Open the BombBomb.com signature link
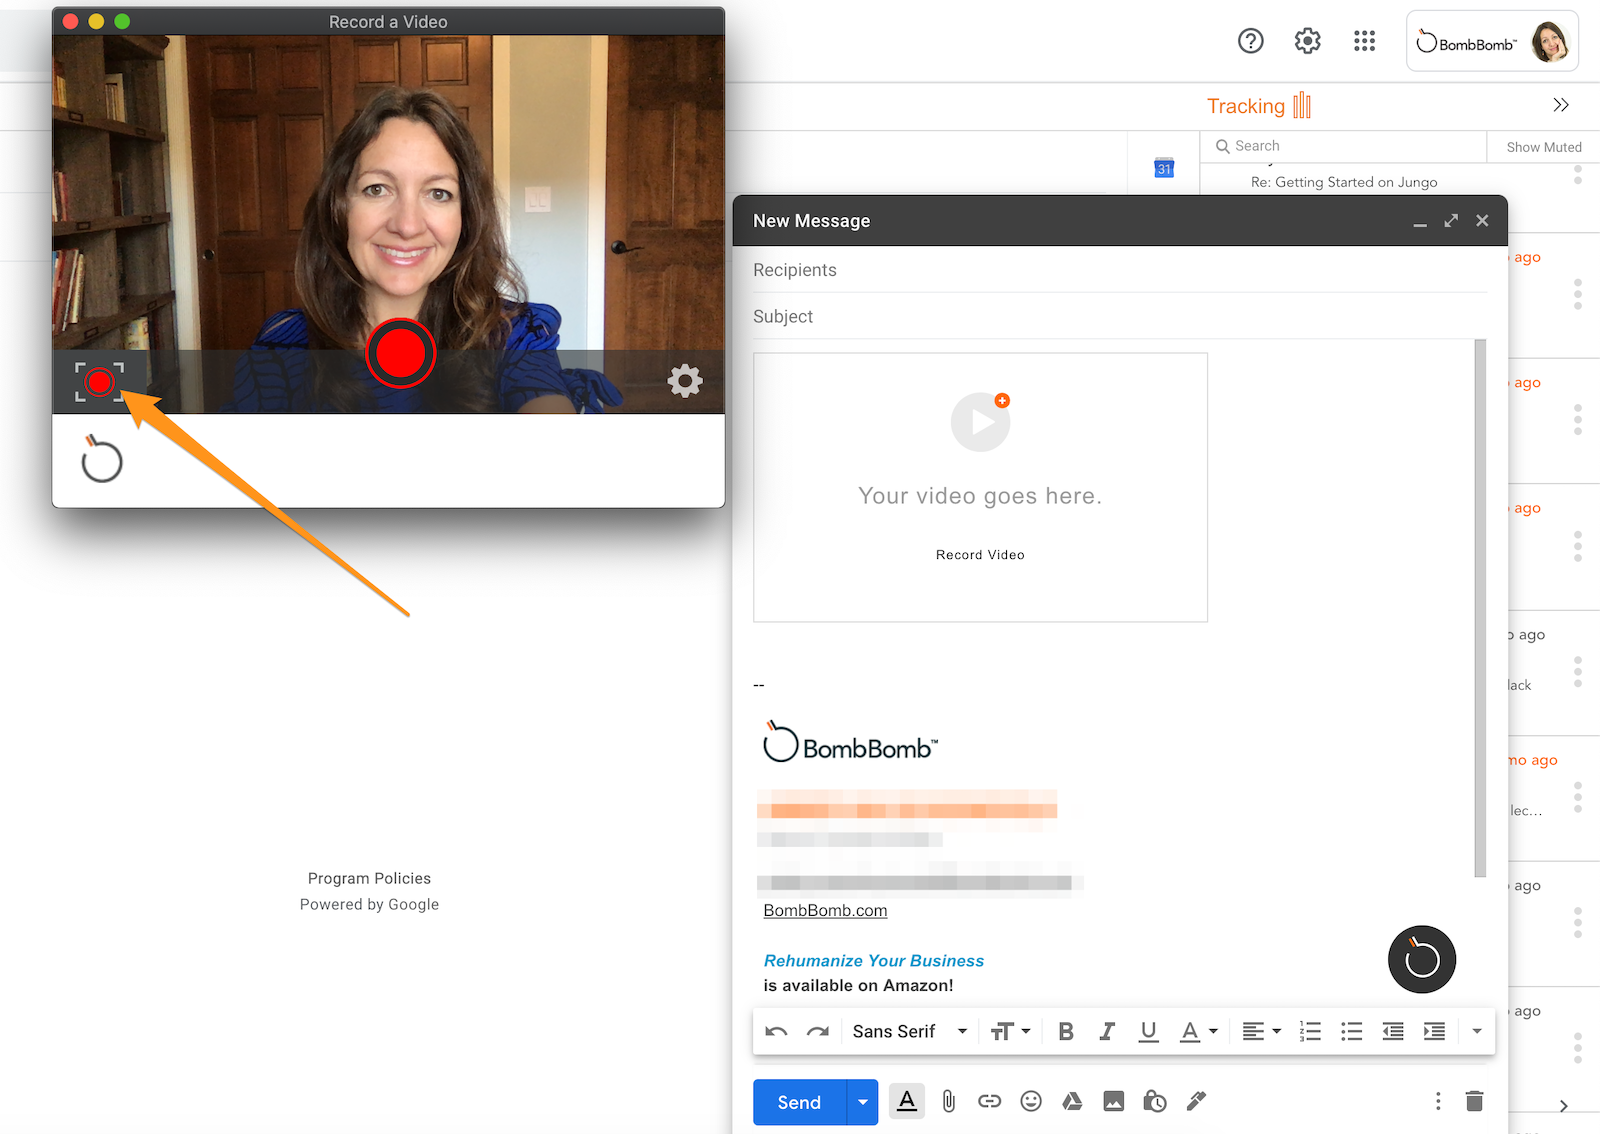The height and width of the screenshot is (1134, 1600). point(825,911)
